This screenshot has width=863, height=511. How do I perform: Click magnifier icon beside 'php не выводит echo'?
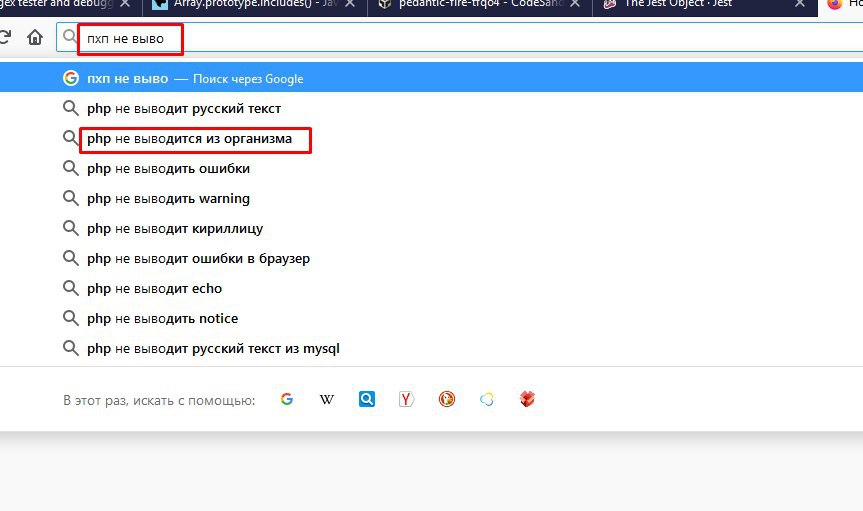[x=70, y=288]
